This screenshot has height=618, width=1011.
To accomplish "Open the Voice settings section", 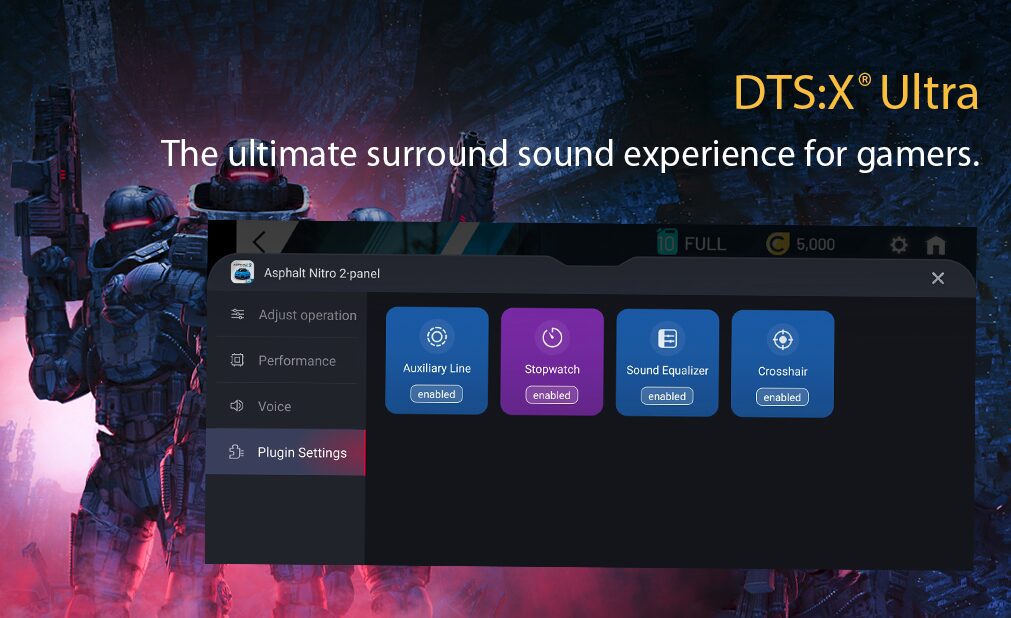I will click(288, 406).
